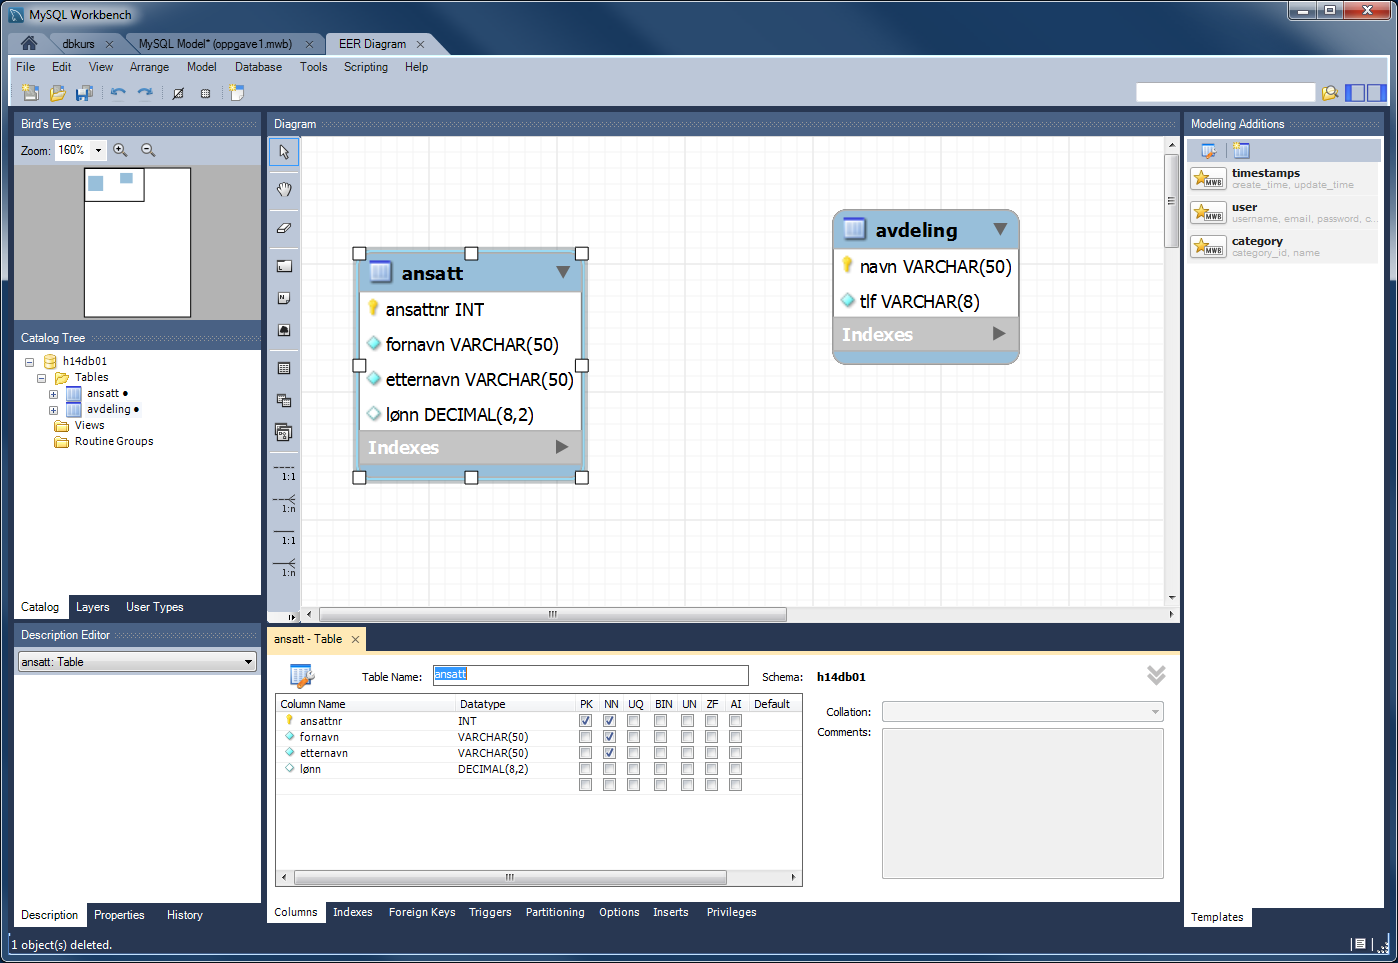
Task: Select 1:n identifying relationship tool
Action: [x=284, y=567]
